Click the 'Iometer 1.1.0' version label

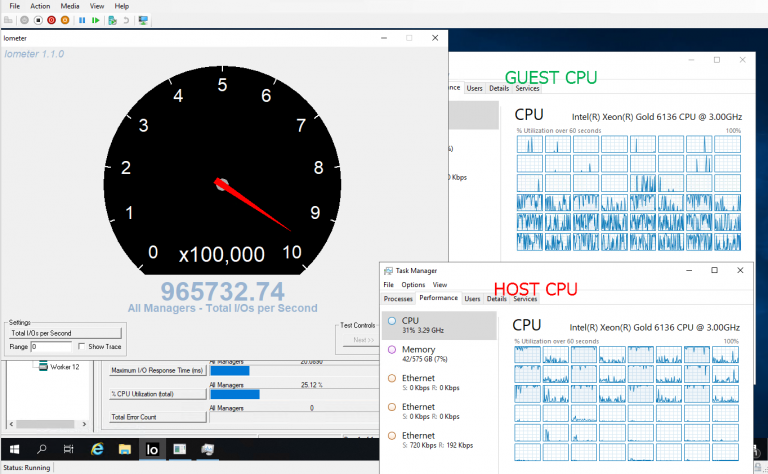(x=34, y=54)
